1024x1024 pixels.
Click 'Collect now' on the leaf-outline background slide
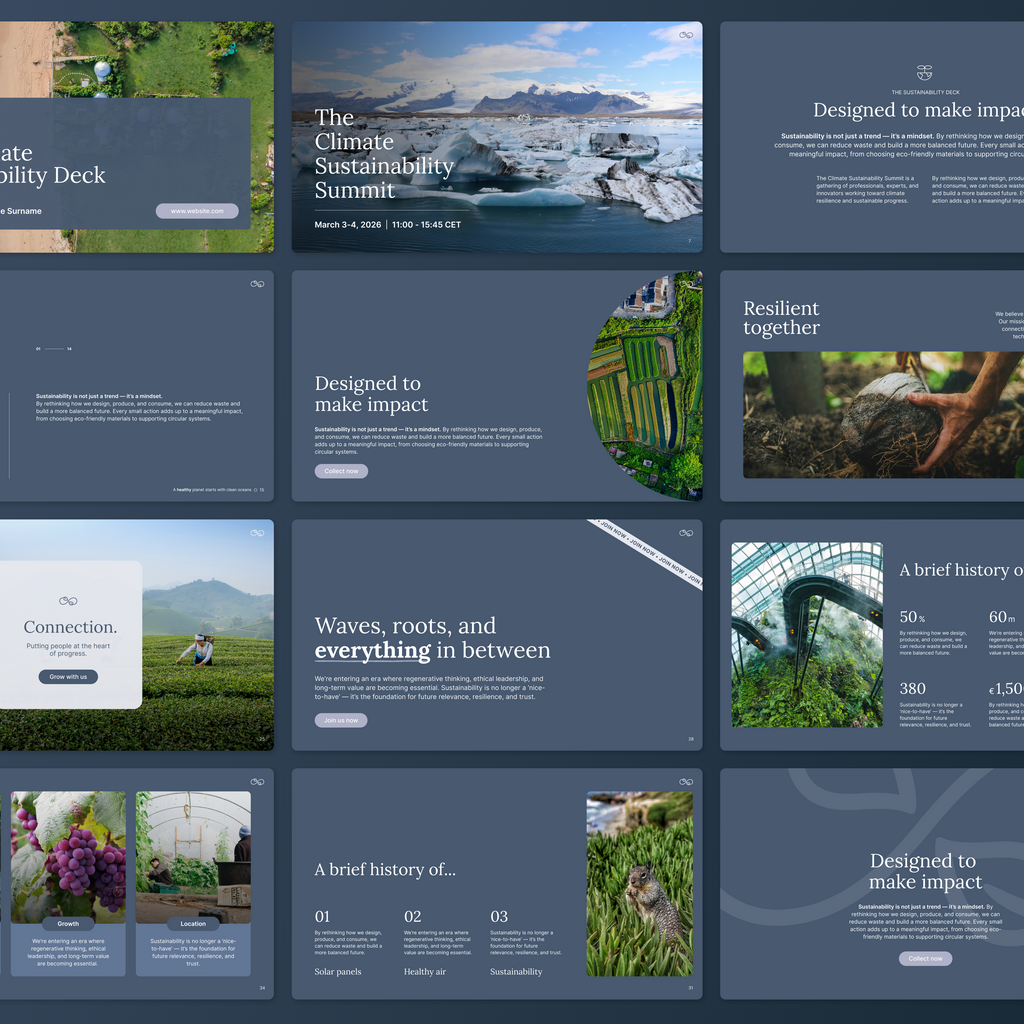click(x=925, y=958)
